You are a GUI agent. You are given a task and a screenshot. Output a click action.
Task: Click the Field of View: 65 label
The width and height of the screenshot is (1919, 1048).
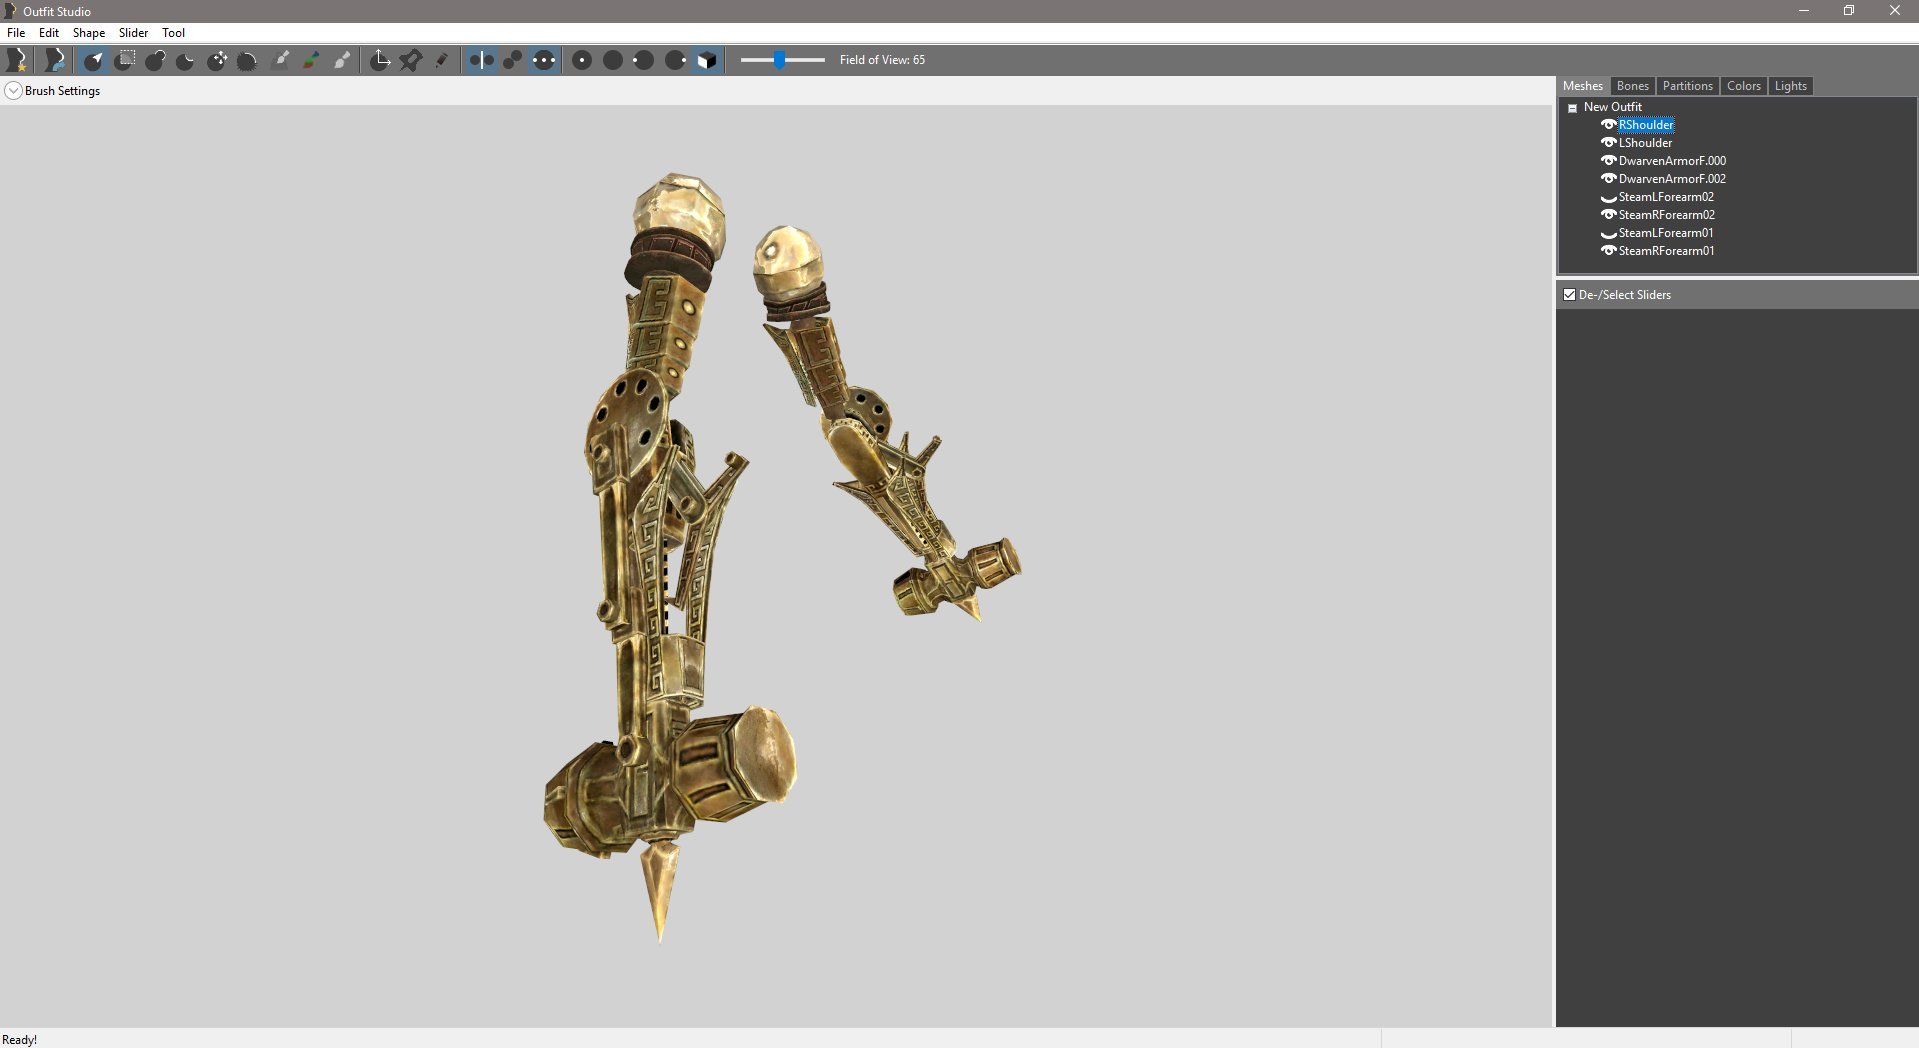click(882, 60)
